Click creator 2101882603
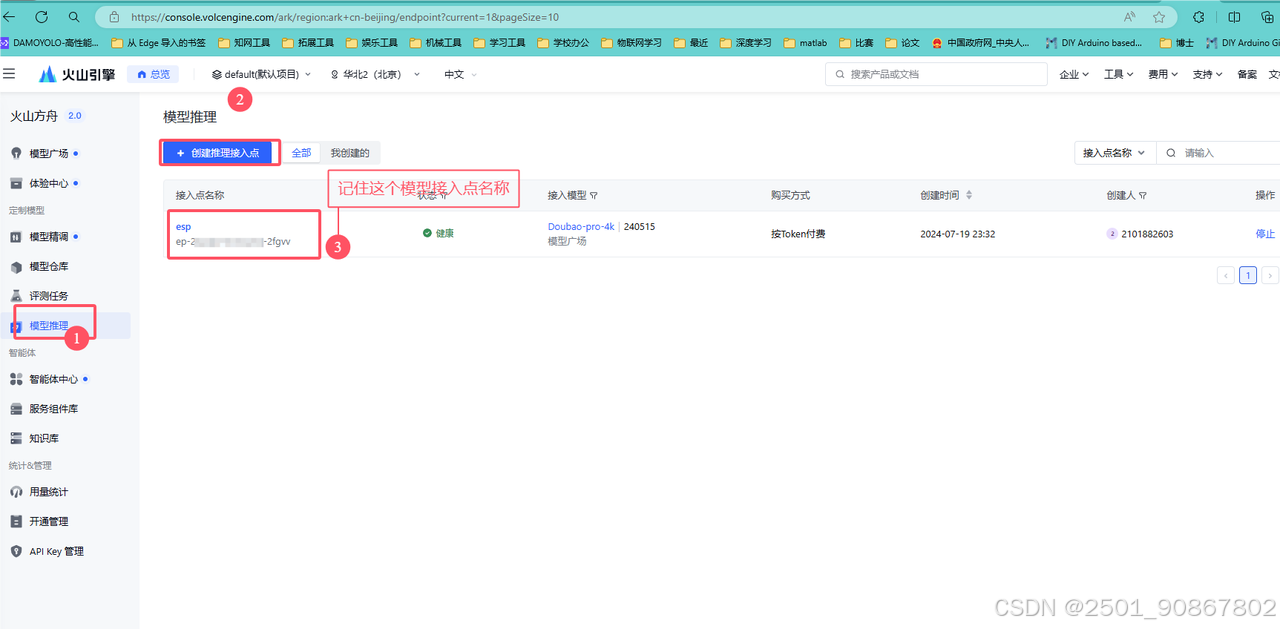 (x=1146, y=234)
